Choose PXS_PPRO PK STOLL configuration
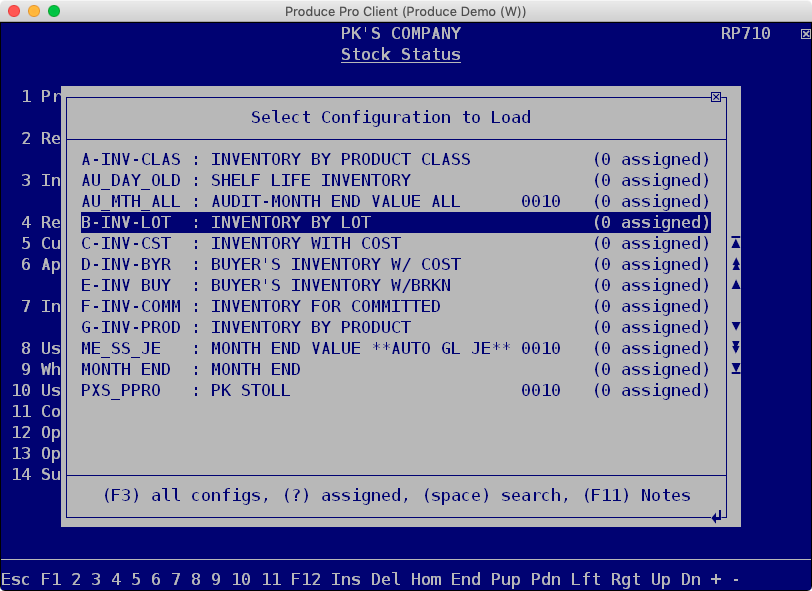This screenshot has width=812, height=591. point(396,390)
